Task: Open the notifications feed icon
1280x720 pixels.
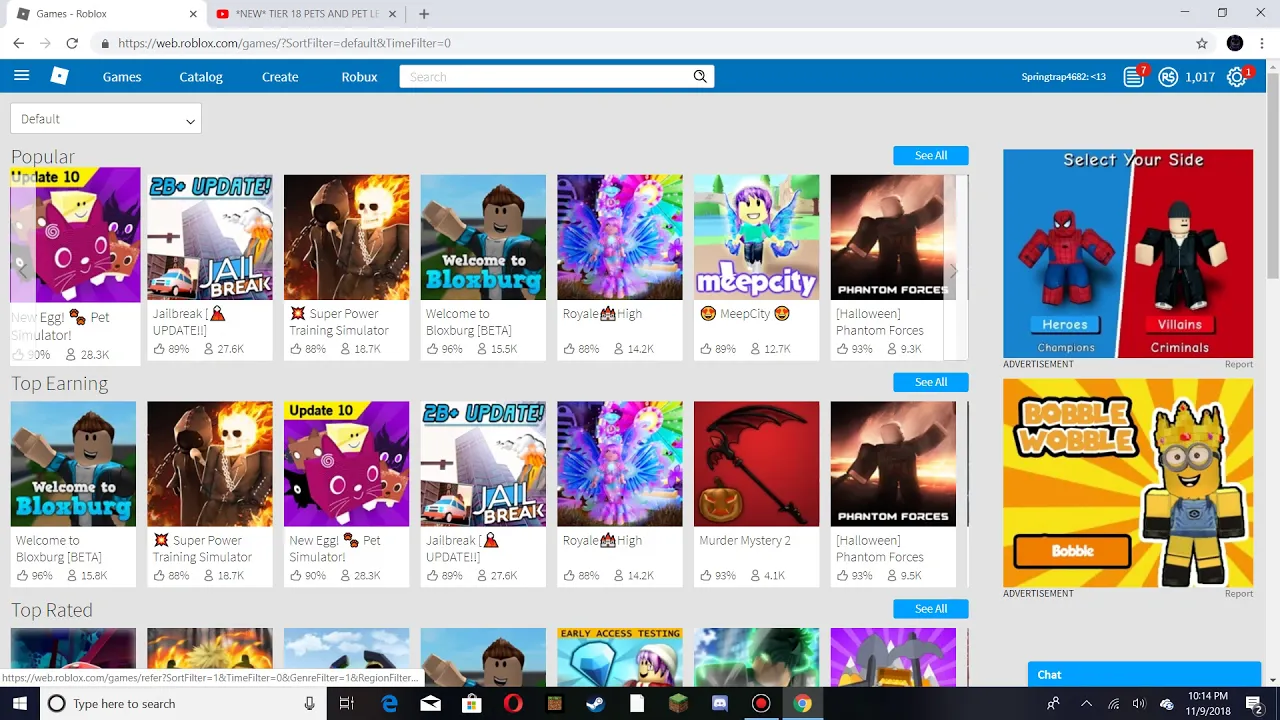Action: 1133,77
